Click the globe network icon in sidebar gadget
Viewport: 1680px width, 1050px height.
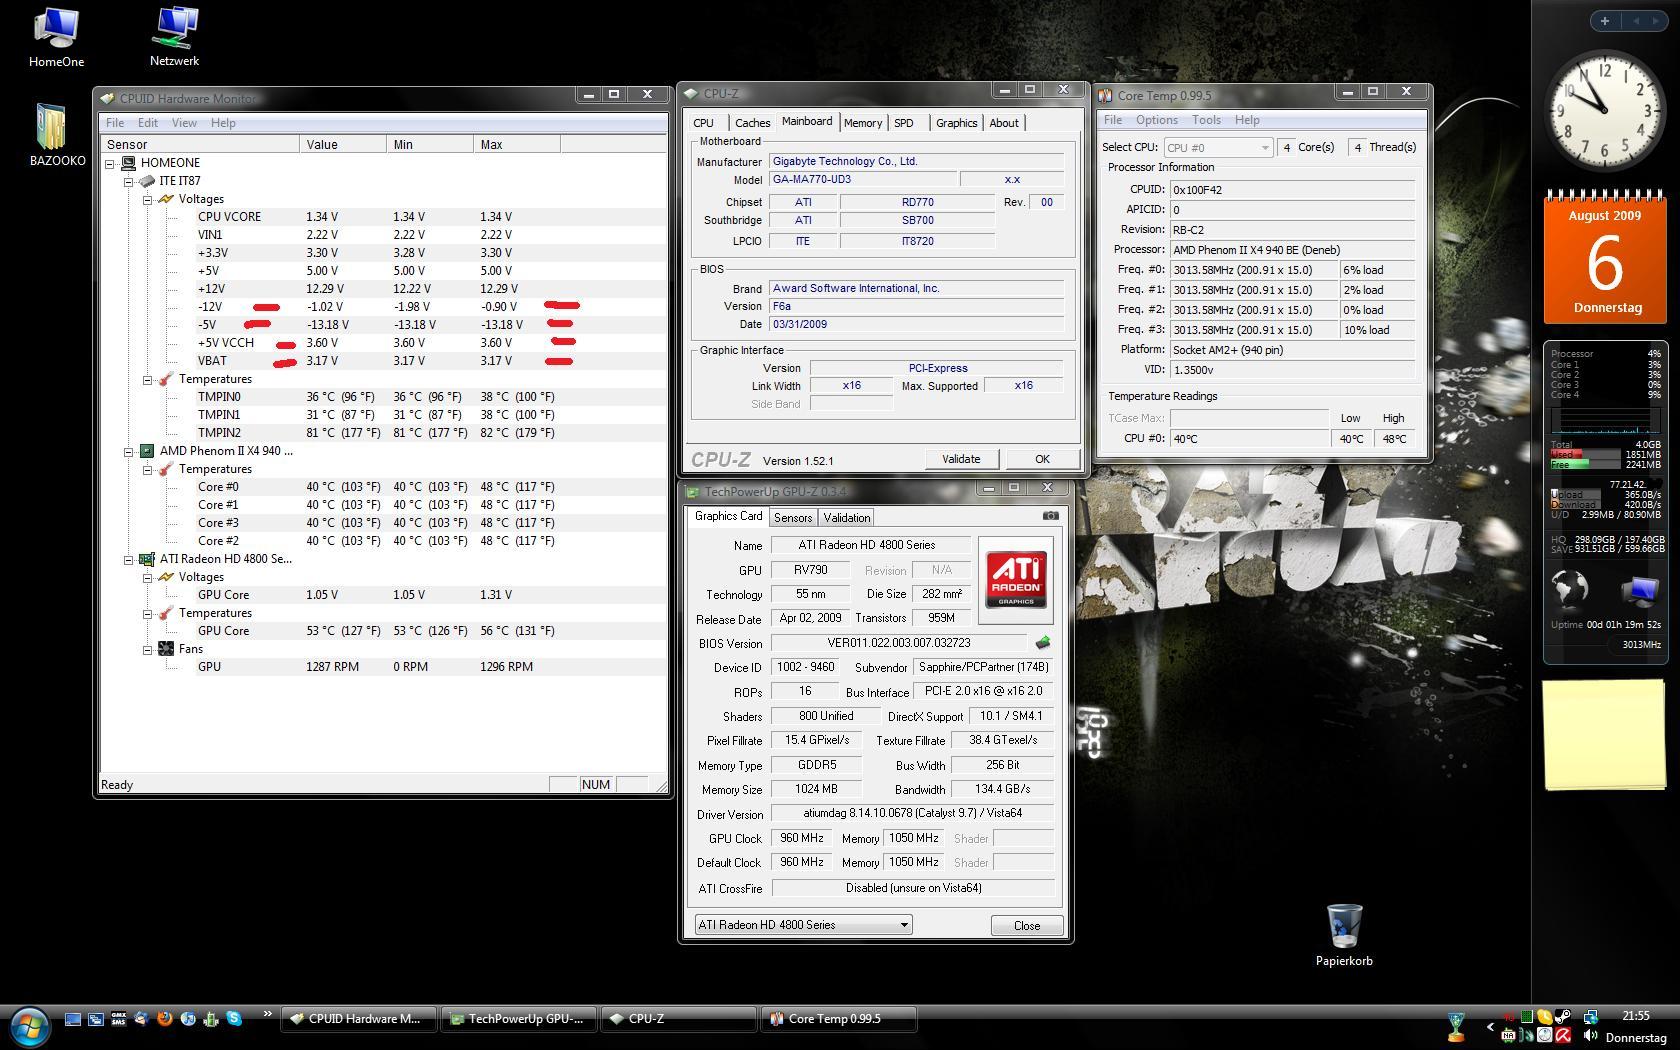tap(1569, 589)
